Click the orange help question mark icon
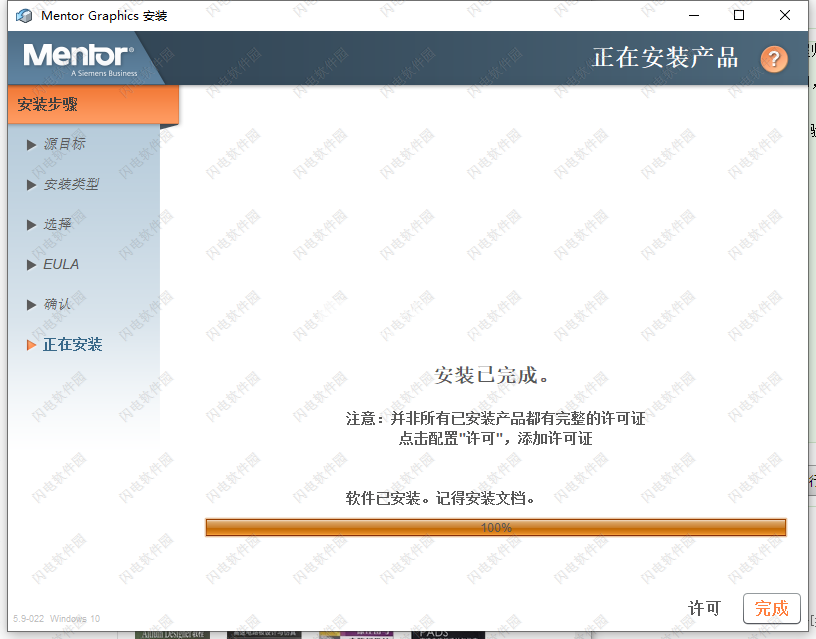 [x=774, y=59]
